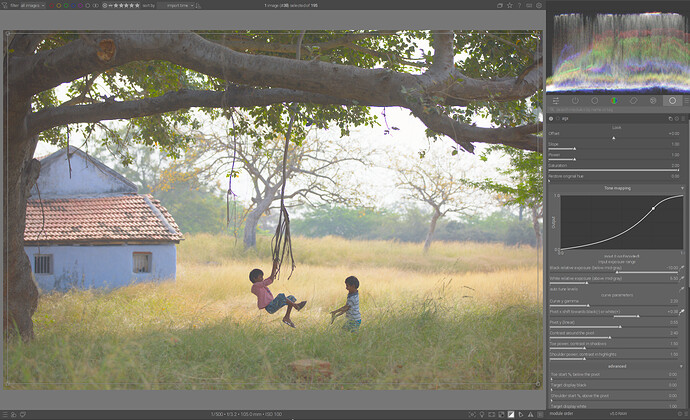This screenshot has width=690, height=420.
Task: Click the green color label filter circle
Action: point(66,5)
